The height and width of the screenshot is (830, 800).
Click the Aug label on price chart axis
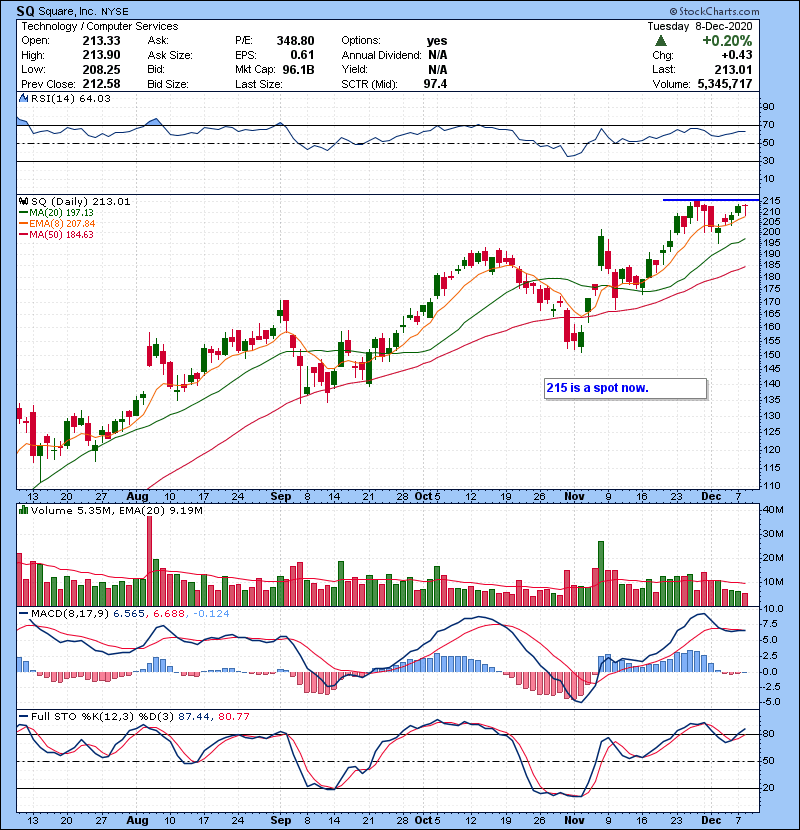coord(138,497)
